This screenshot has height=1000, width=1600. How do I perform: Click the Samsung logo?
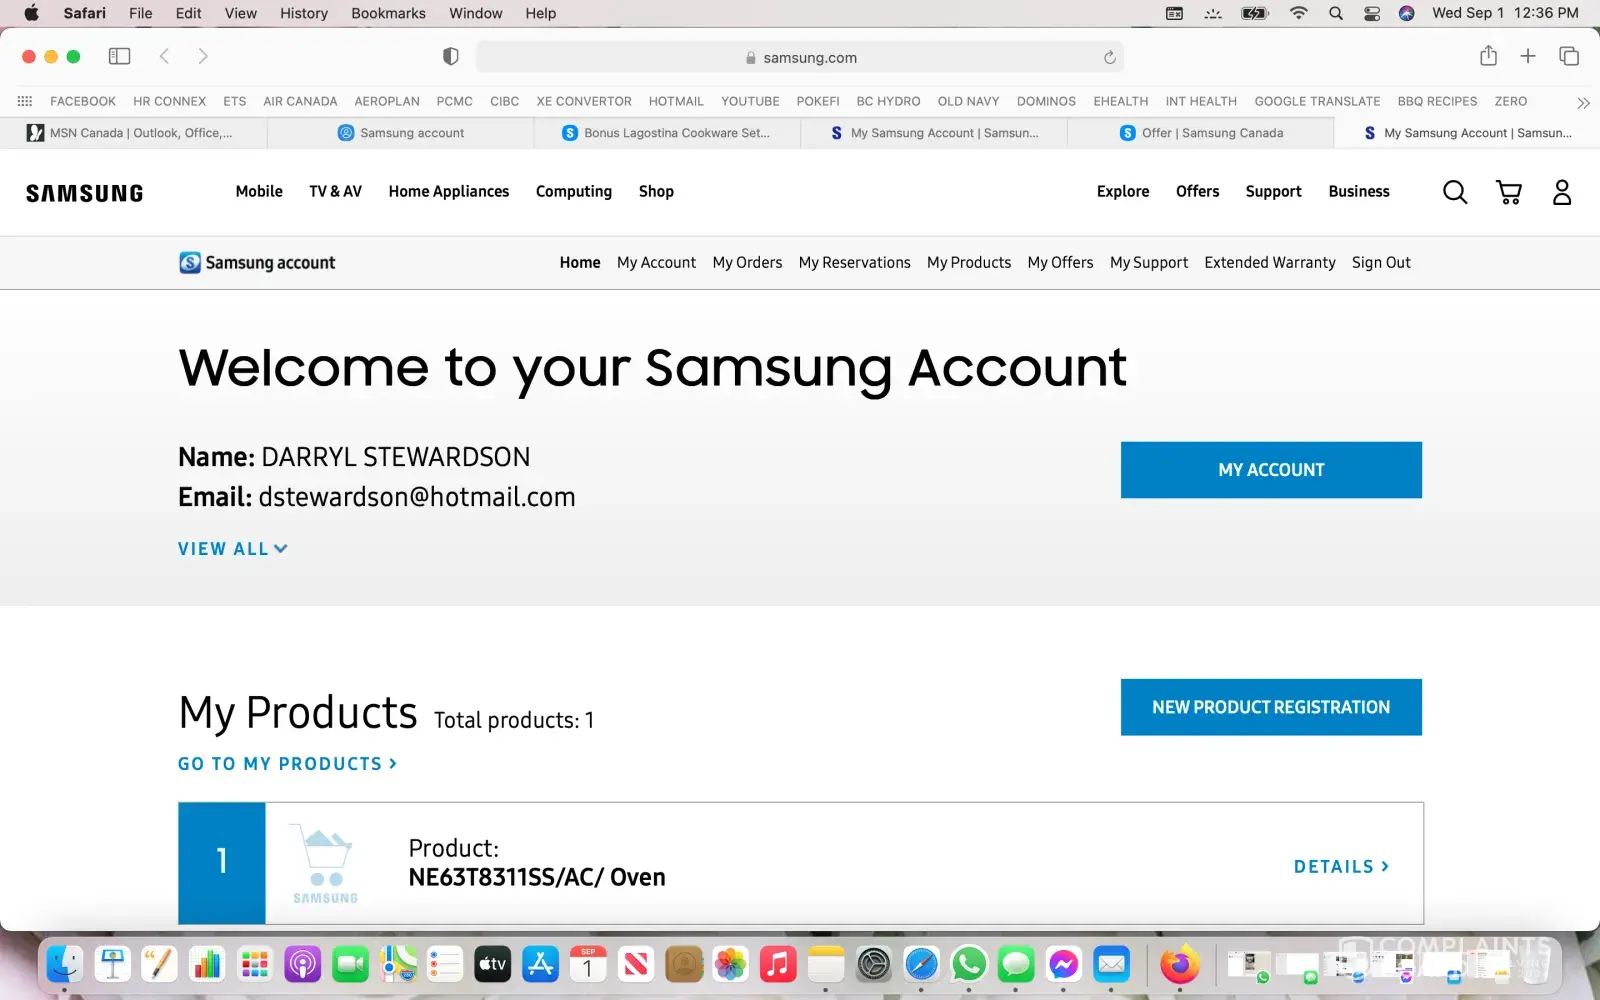(85, 193)
